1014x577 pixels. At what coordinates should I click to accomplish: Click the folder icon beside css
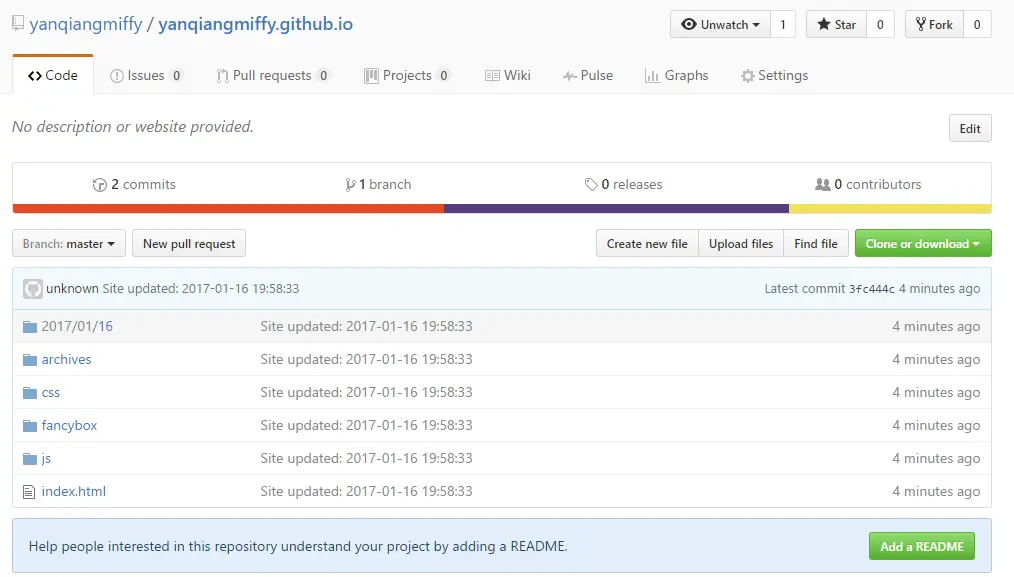[x=30, y=393]
